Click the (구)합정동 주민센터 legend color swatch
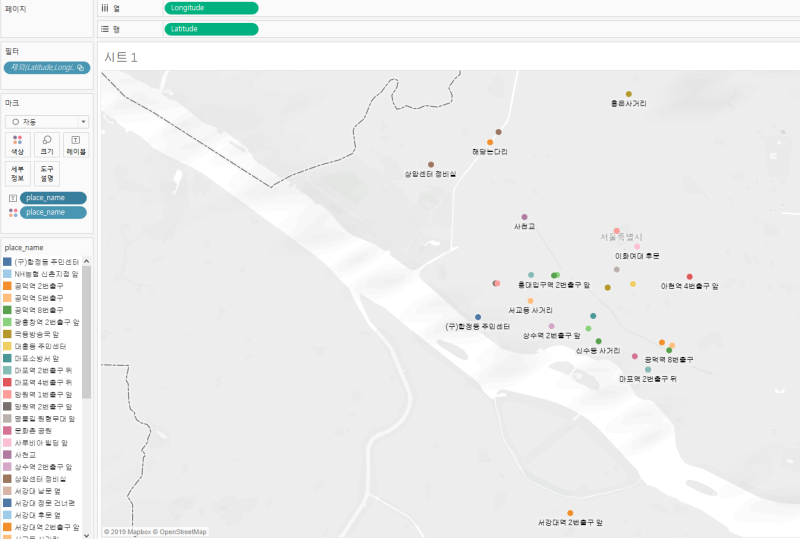 click(7, 262)
